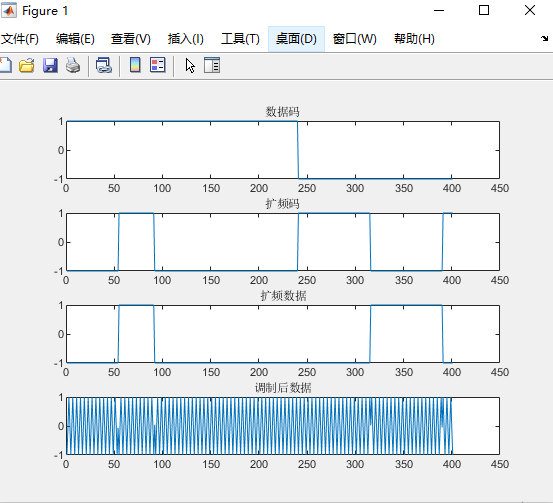Click the New Figure toolbar icon
This screenshot has width=553, height=503.
pyautogui.click(x=6, y=66)
